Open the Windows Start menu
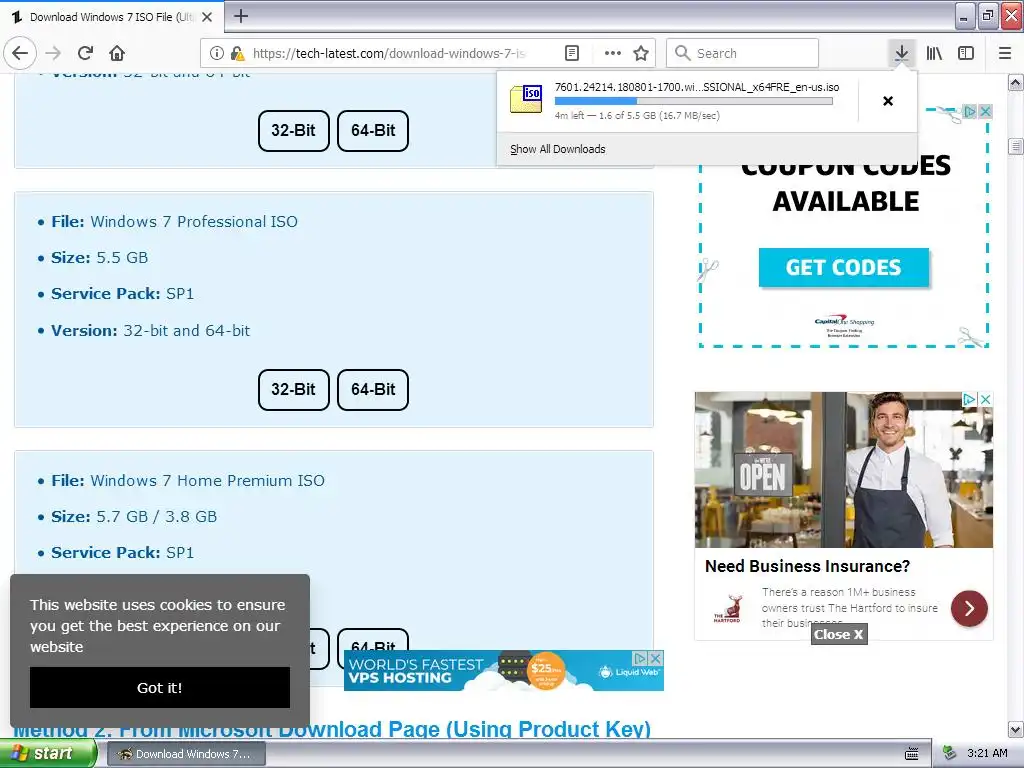The height and width of the screenshot is (768, 1024). coord(47,754)
